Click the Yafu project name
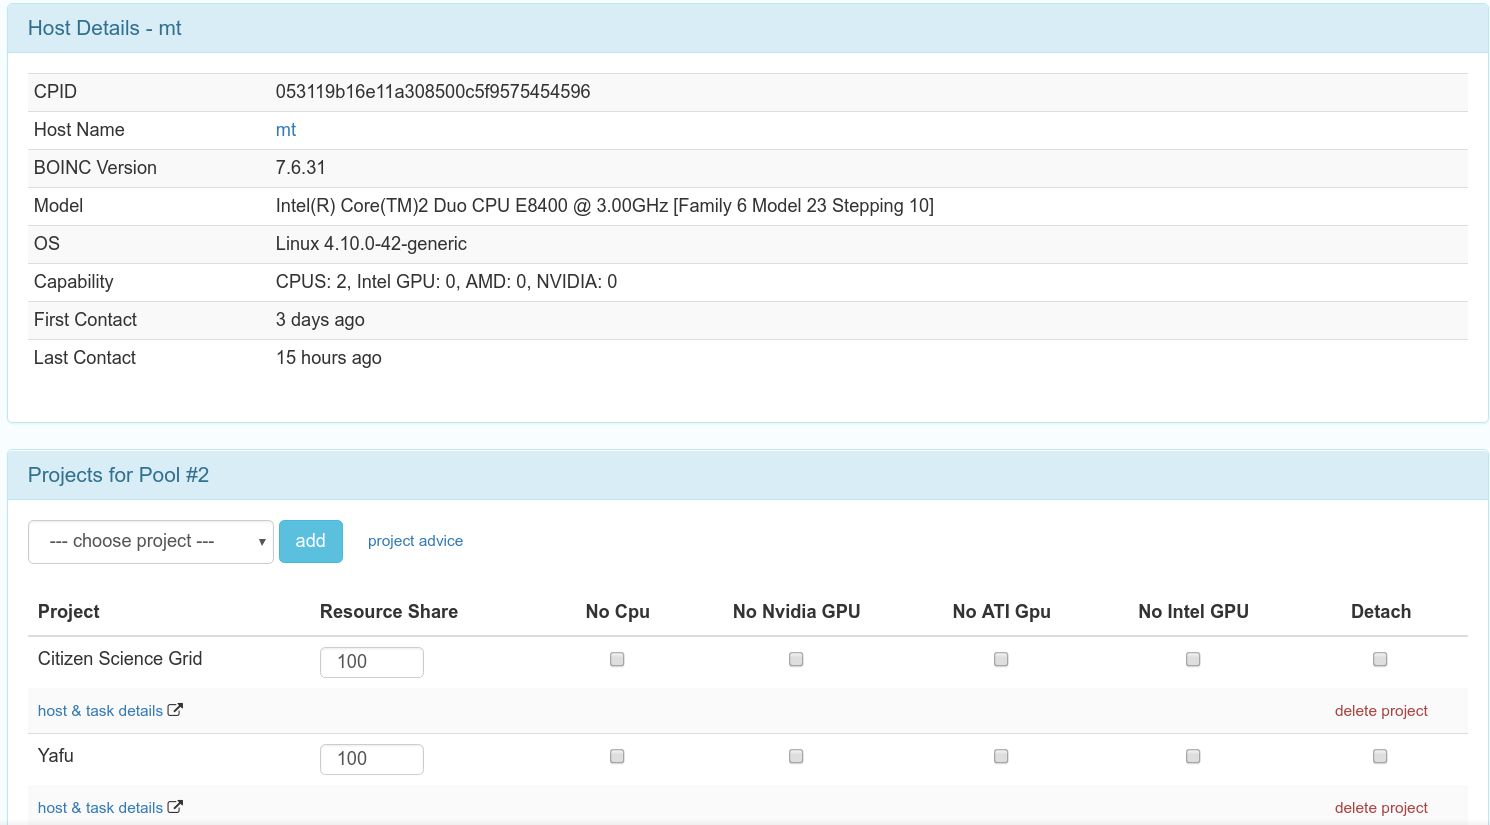Image resolution: width=1490 pixels, height=825 pixels. 56,756
